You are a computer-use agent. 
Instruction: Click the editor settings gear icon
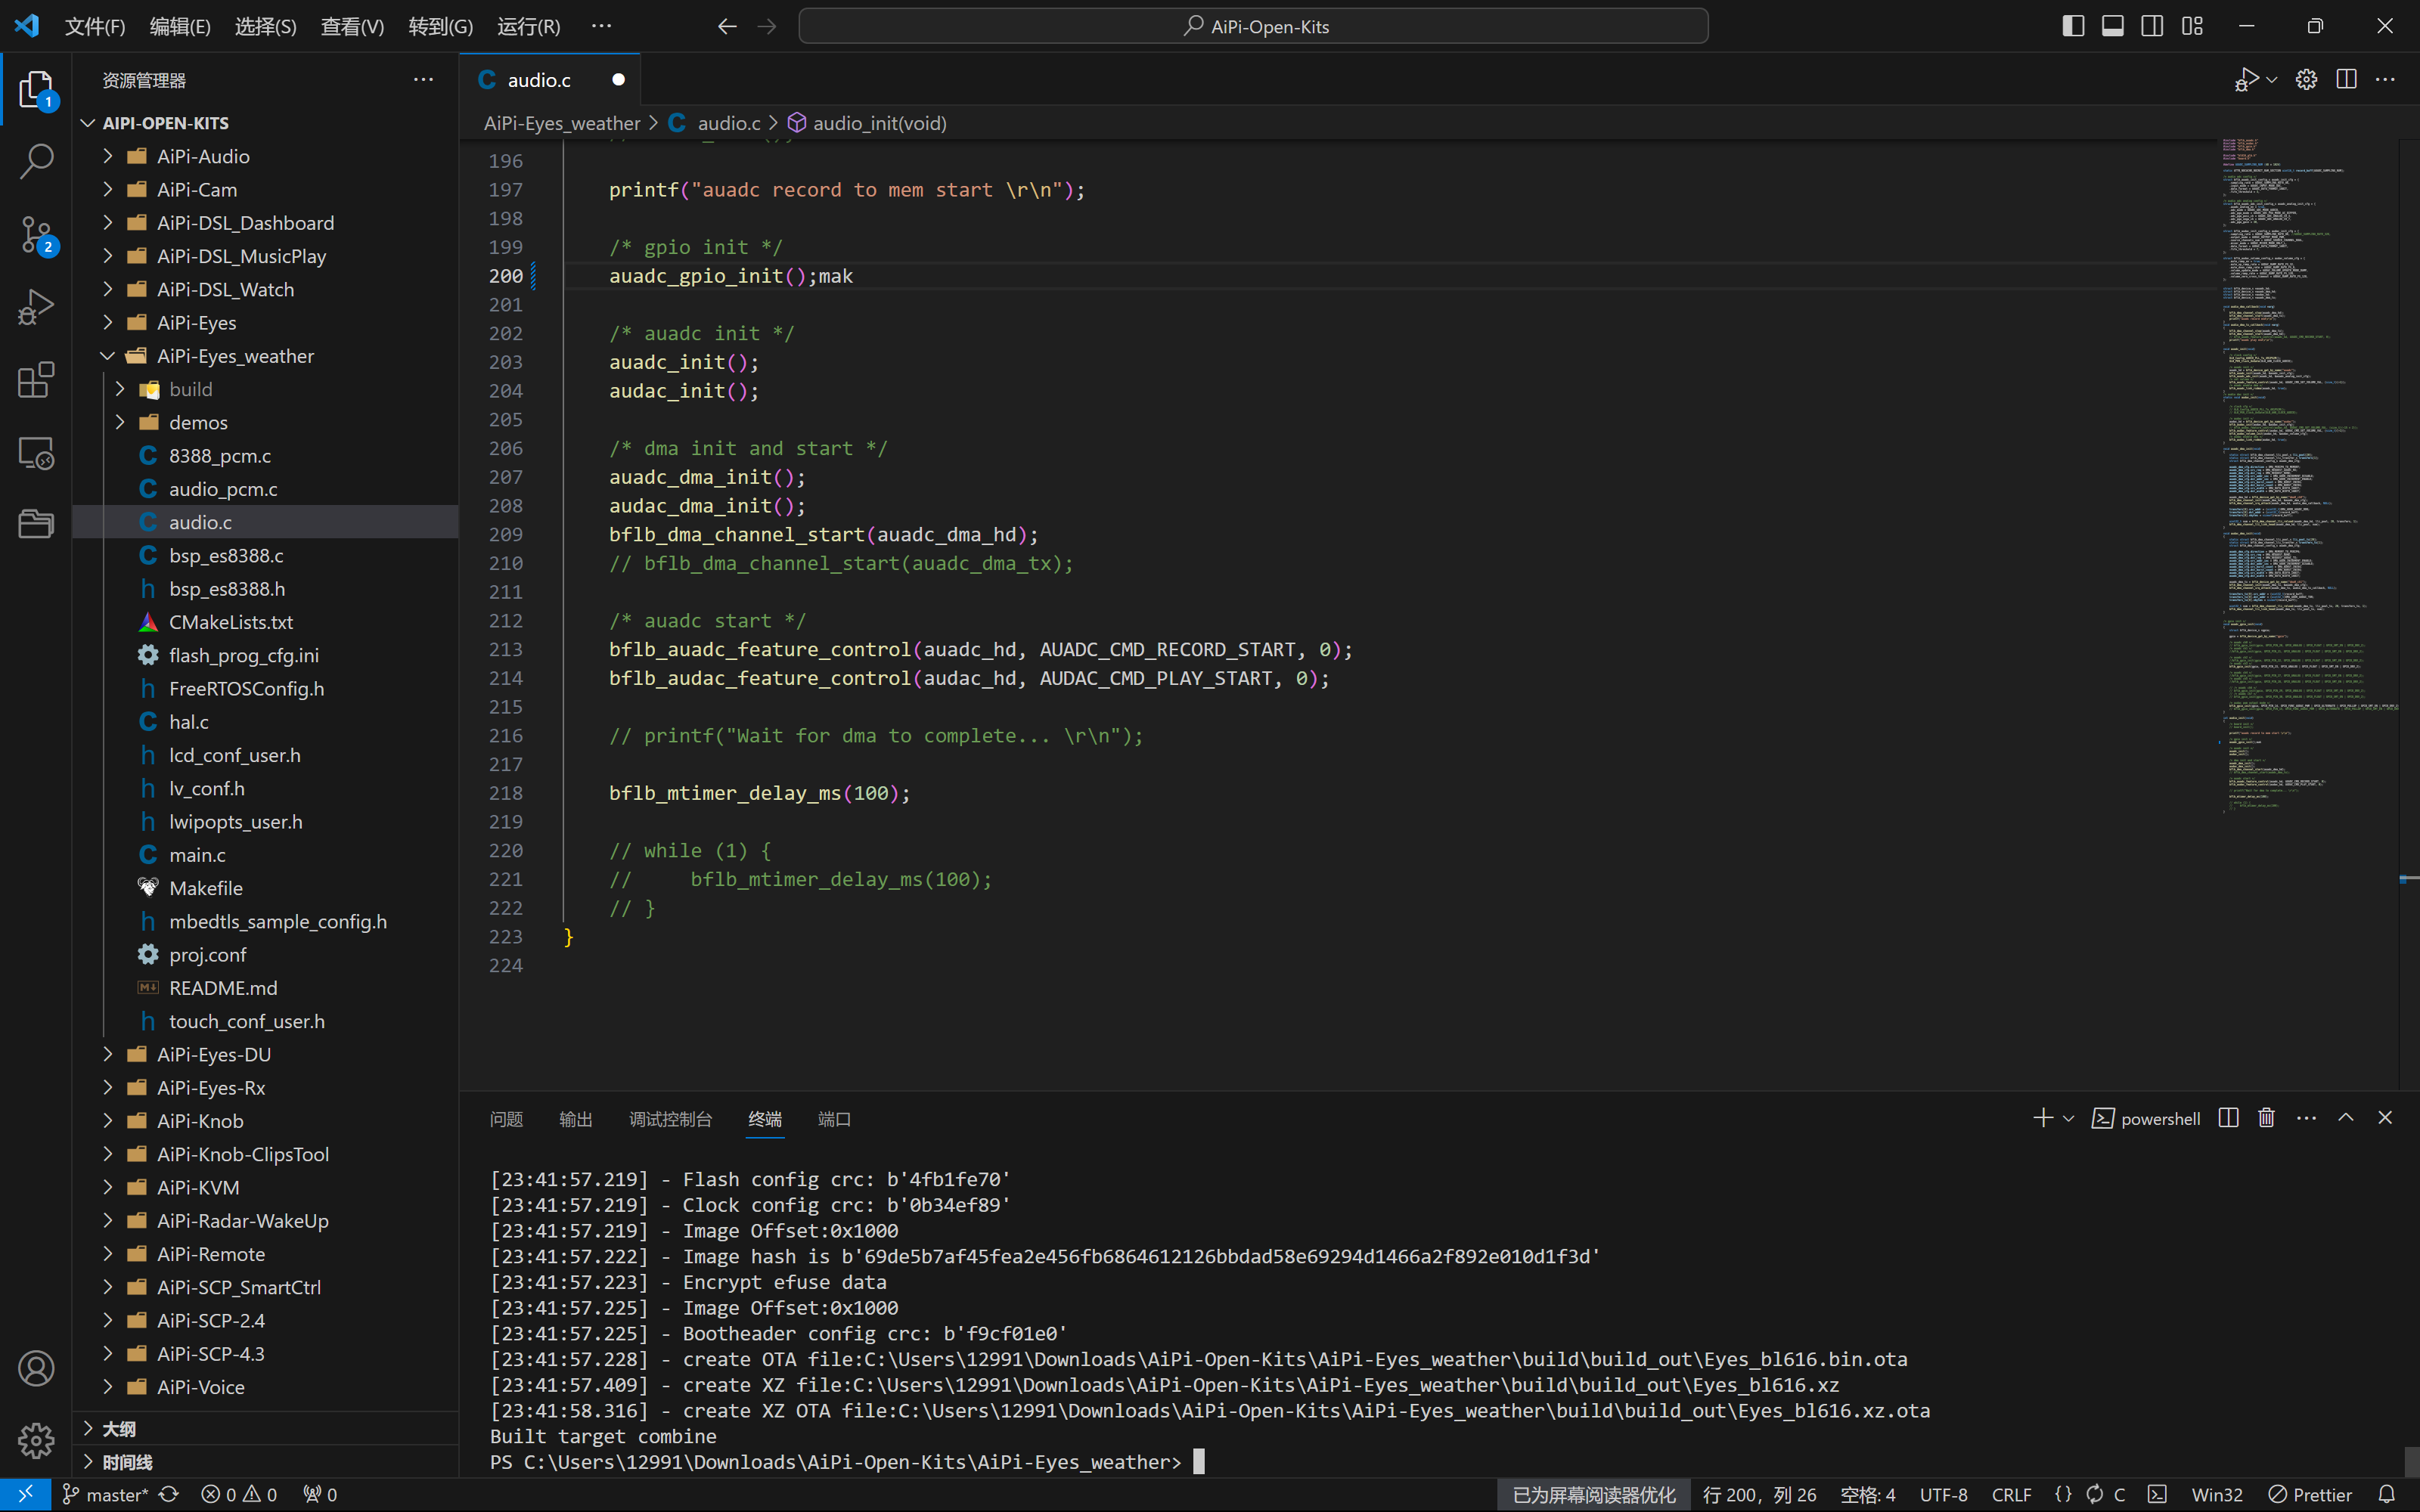(2306, 80)
